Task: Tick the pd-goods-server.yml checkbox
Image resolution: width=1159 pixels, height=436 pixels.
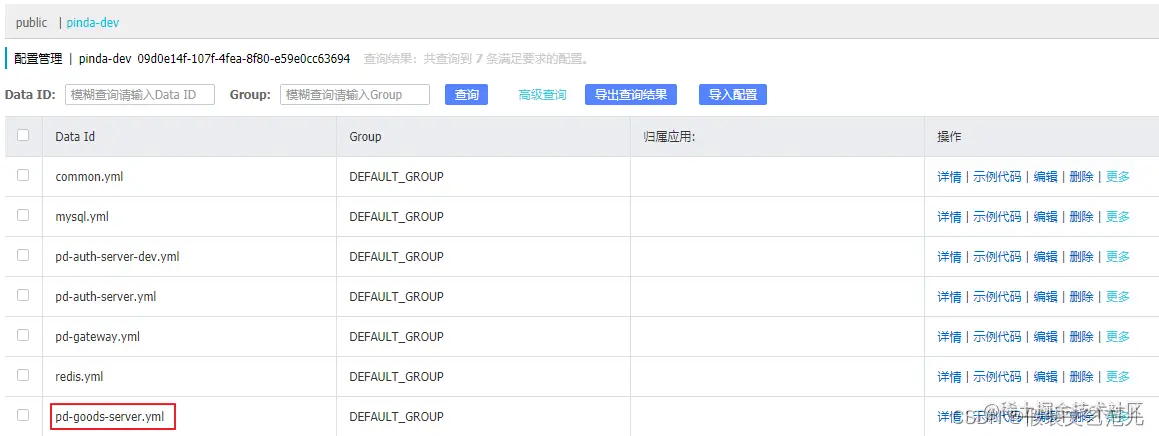Action: click(x=23, y=415)
